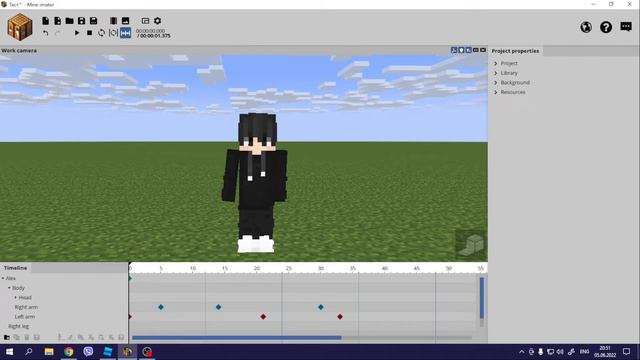
Task: Toggle the secondary view window icon
Action: [145, 21]
